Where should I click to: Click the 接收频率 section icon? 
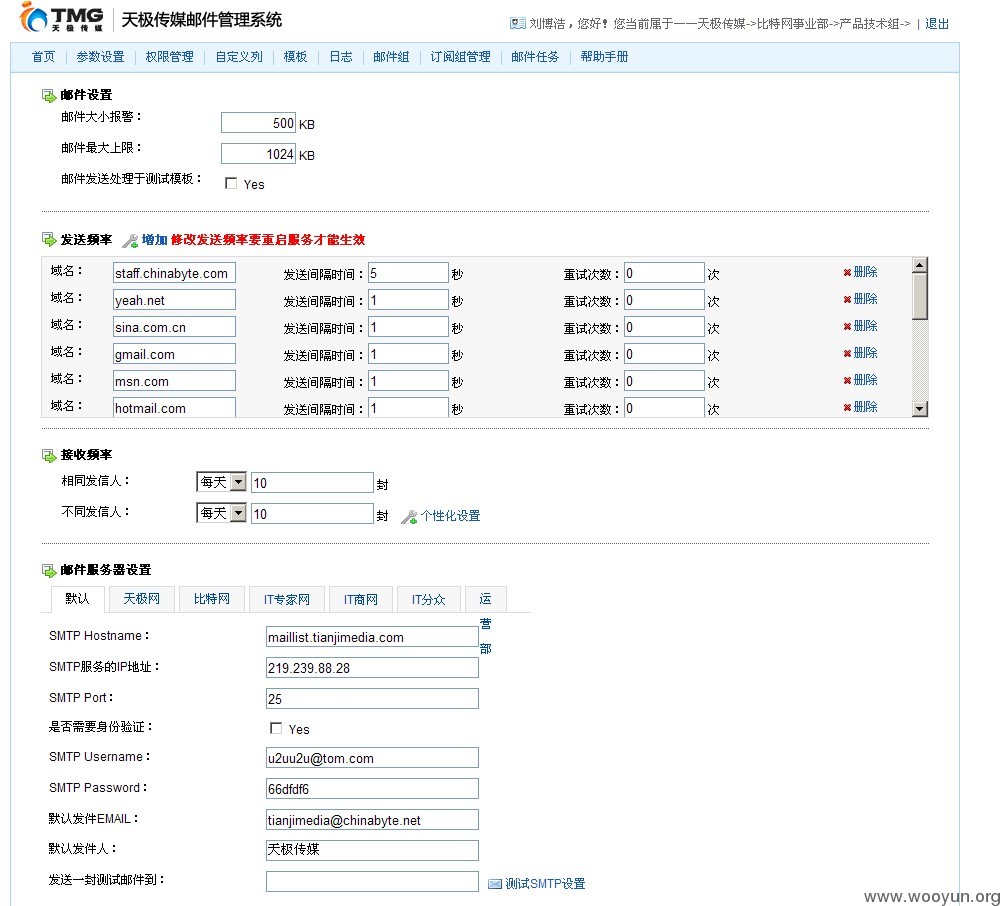click(x=49, y=455)
